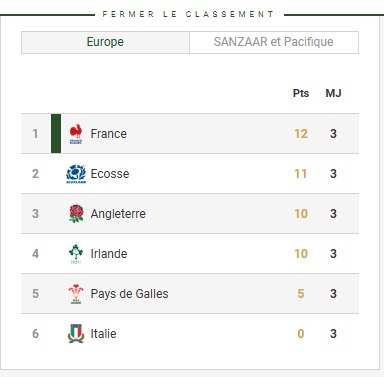The image size is (384, 377).
Task: Select the France team name
Action: click(x=109, y=134)
